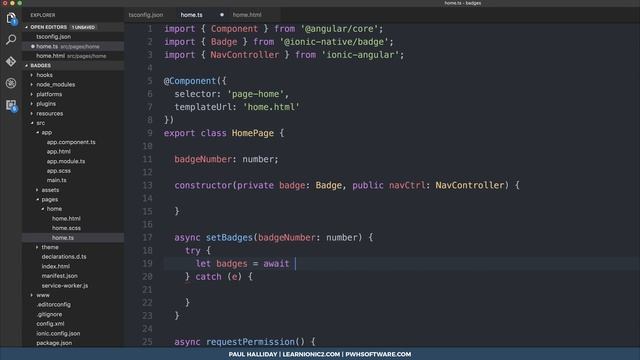Viewport: 640px width, 360px height.
Task: Expand the node_modules folder
Action: coord(56,84)
